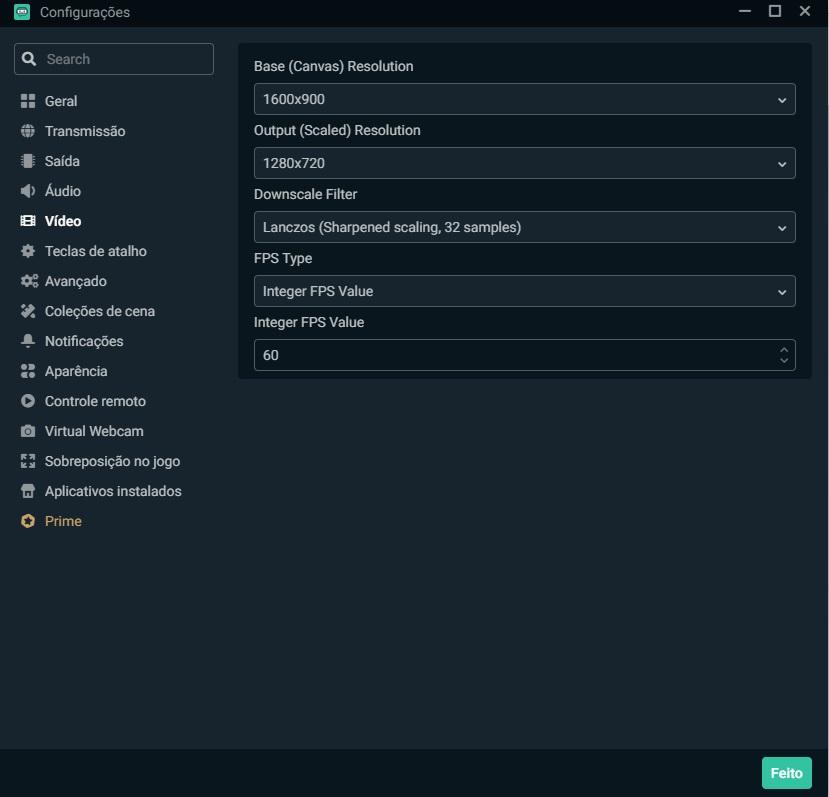
Task: Open Geral settings via its grid icon
Action: click(x=27, y=101)
